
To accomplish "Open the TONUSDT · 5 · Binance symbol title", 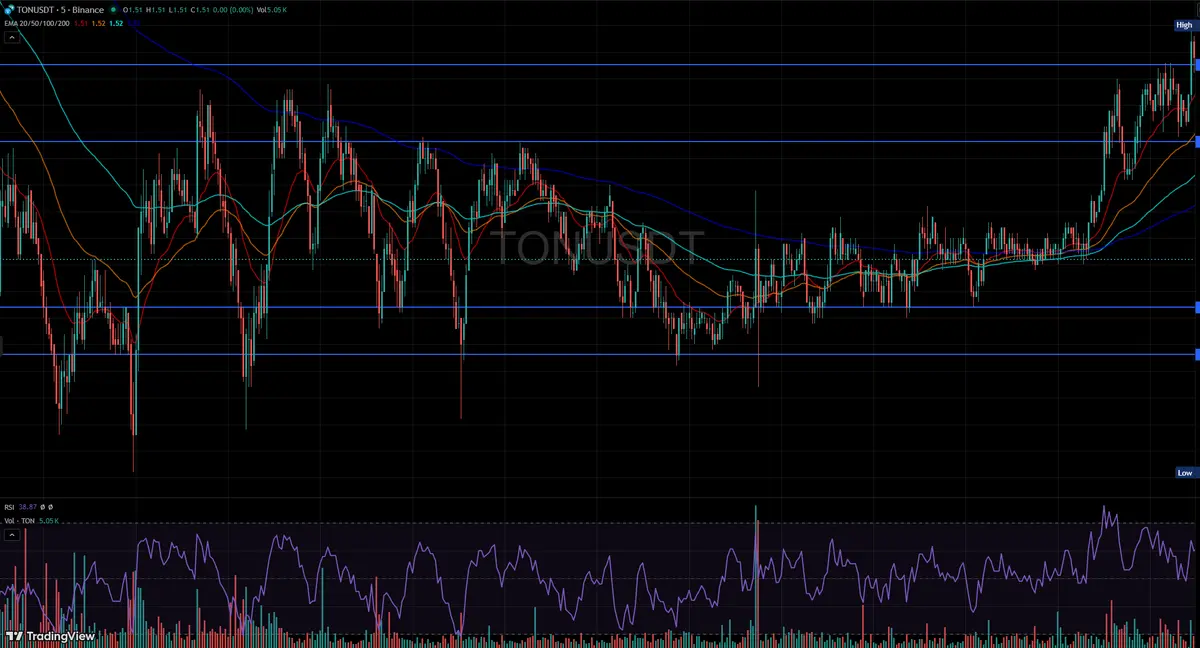I will (x=60, y=10).
